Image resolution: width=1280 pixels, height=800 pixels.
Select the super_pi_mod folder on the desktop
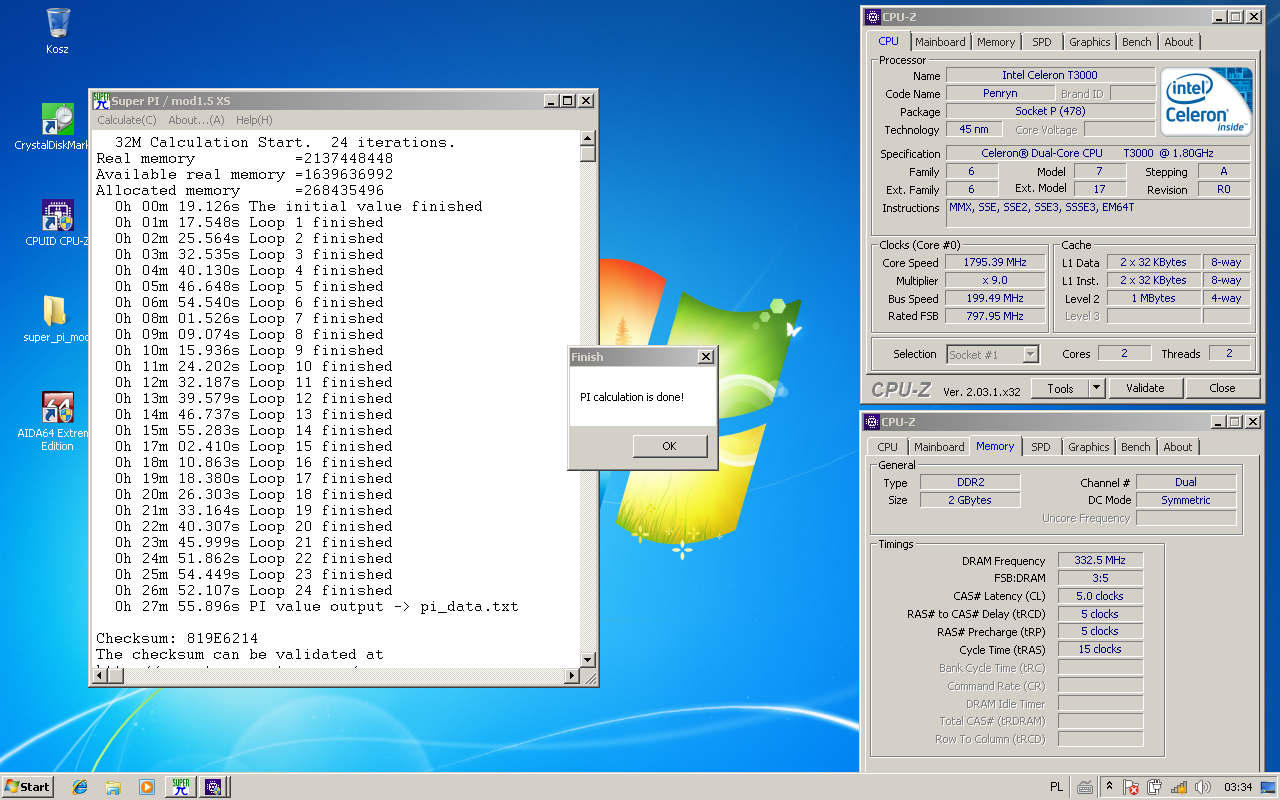pos(57,318)
